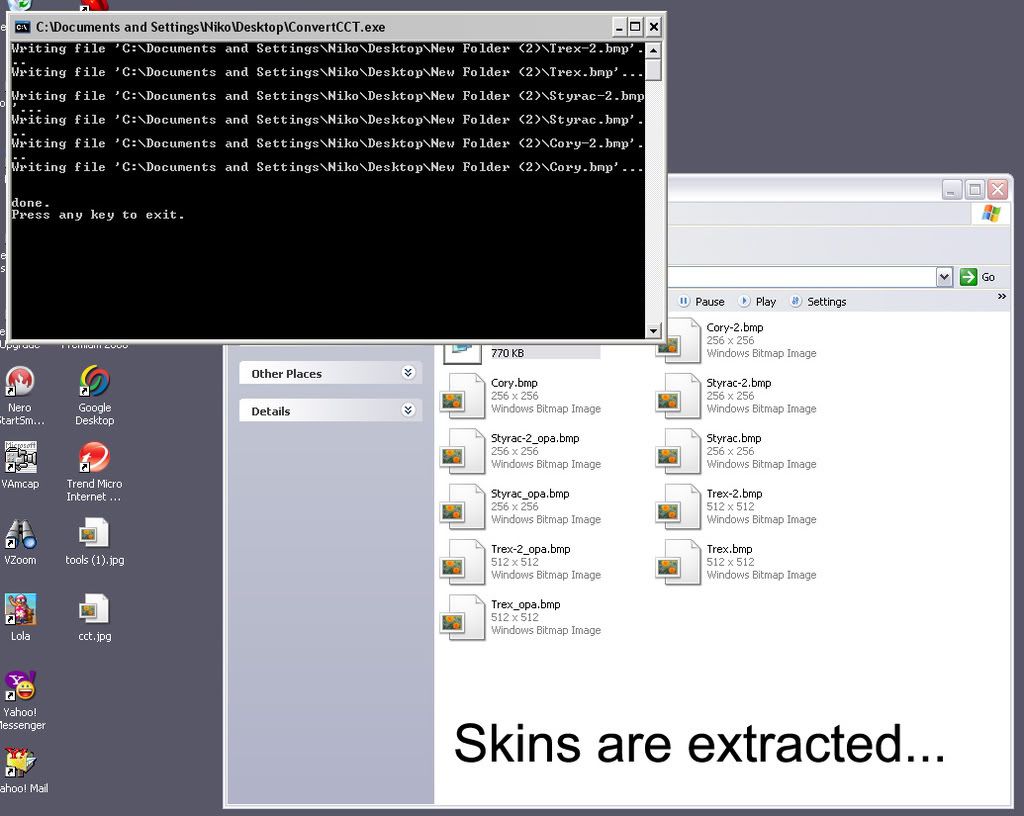Open the Yahoo! Messenger shortcut
The height and width of the screenshot is (816, 1024).
(x=20, y=686)
